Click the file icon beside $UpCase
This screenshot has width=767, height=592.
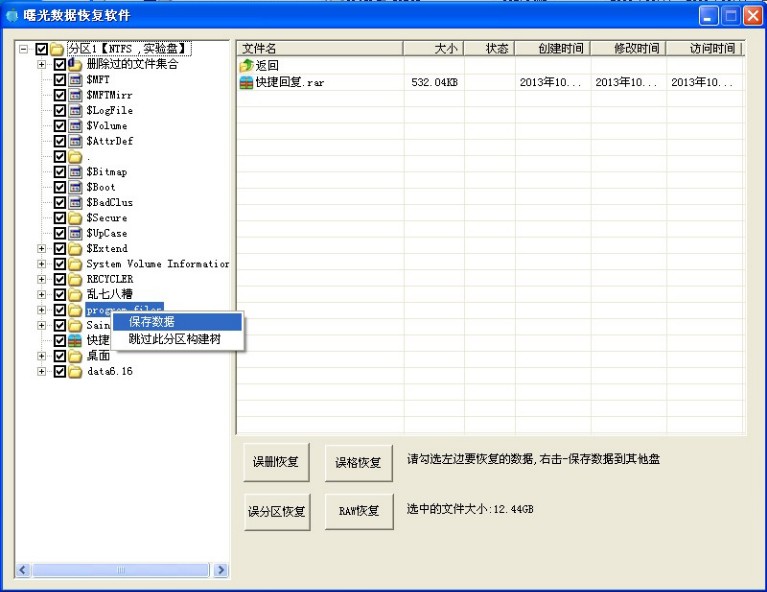[x=75, y=233]
